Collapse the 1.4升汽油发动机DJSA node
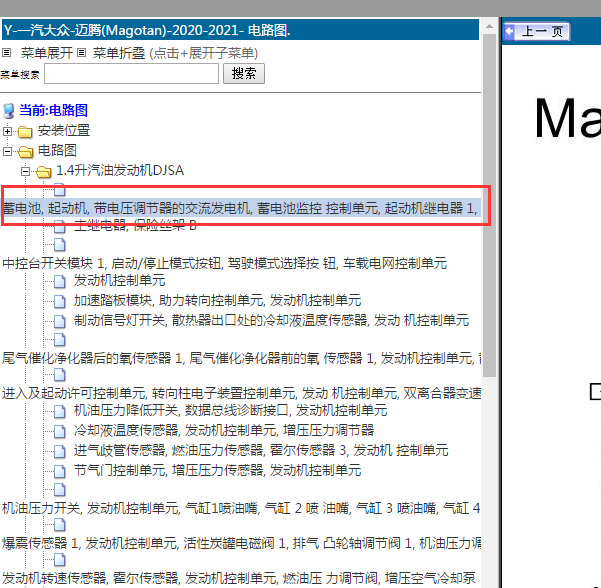This screenshot has width=601, height=588. click(25, 171)
